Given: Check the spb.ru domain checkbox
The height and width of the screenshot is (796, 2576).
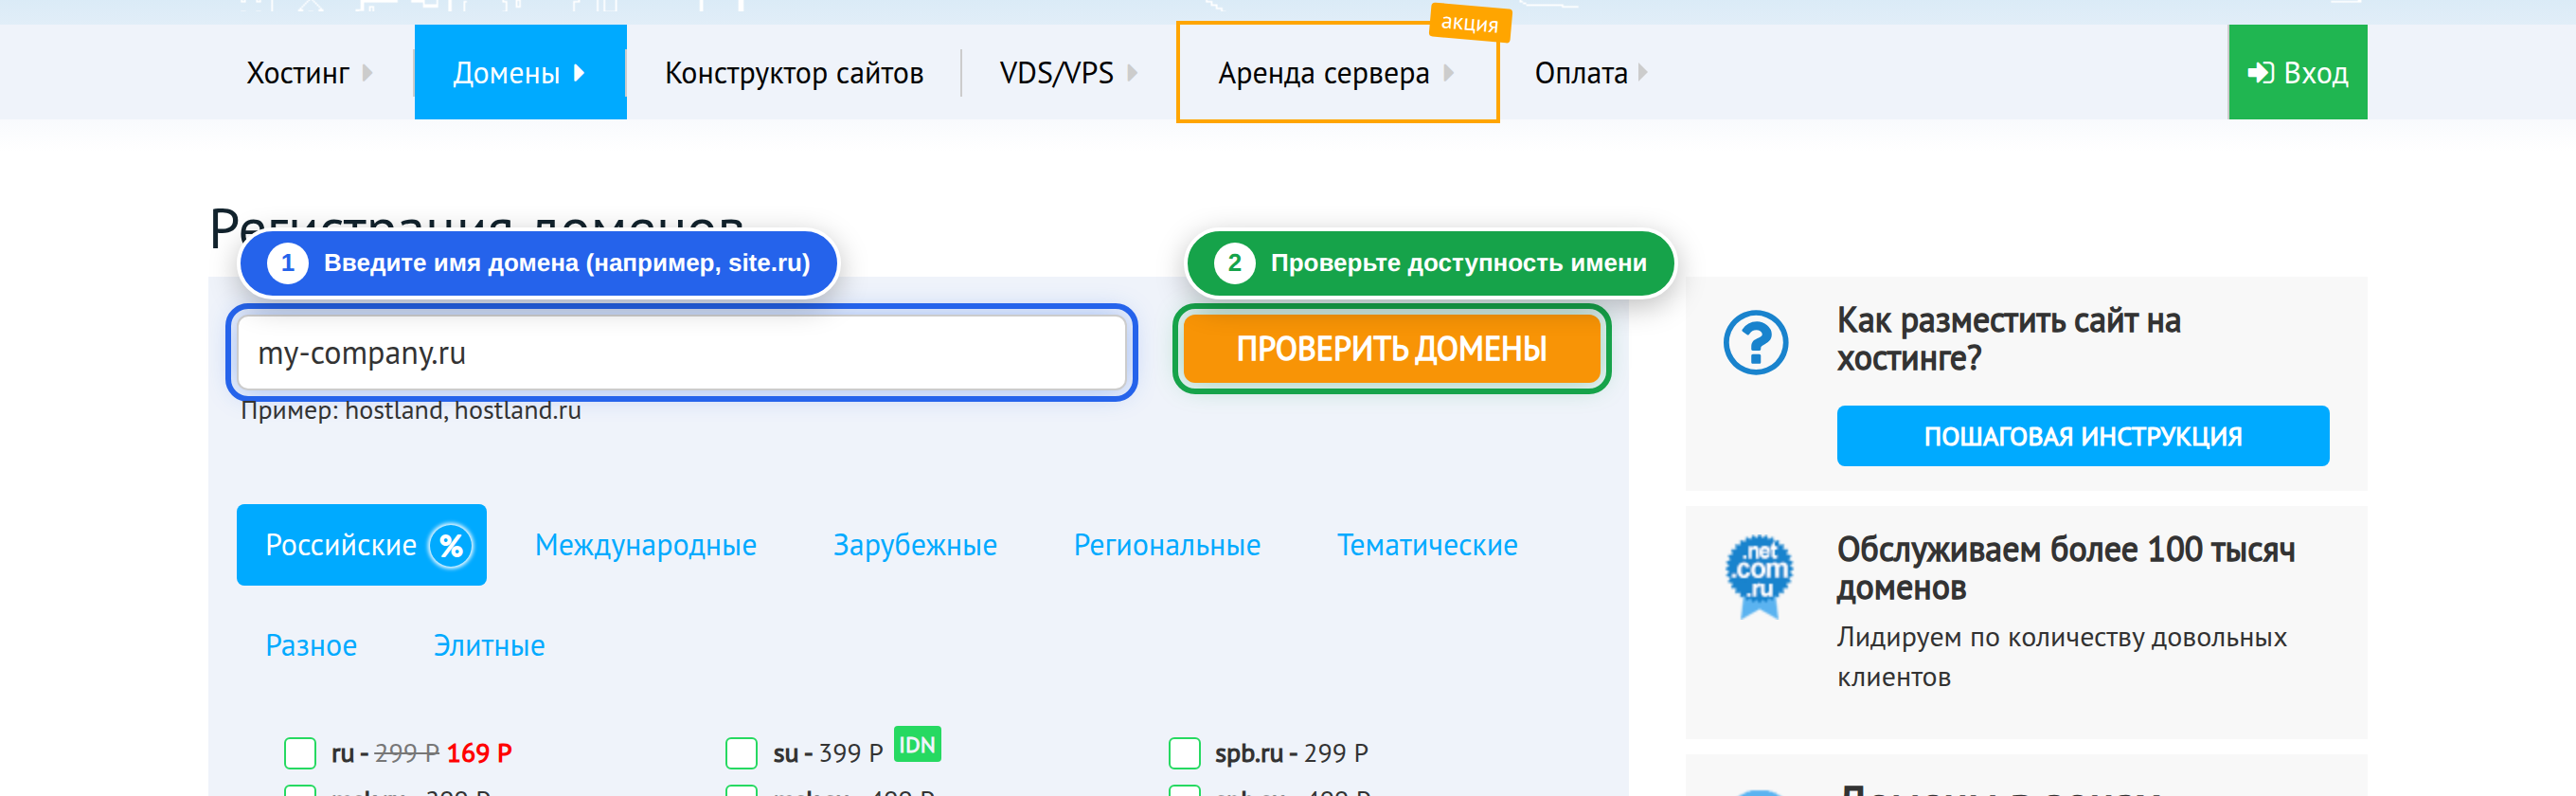Looking at the screenshot, I should pyautogui.click(x=1184, y=753).
